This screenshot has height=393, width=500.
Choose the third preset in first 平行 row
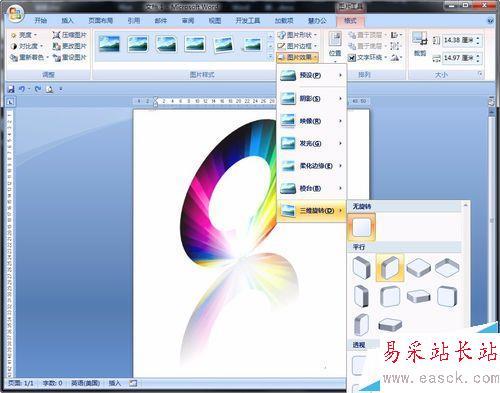click(x=419, y=268)
